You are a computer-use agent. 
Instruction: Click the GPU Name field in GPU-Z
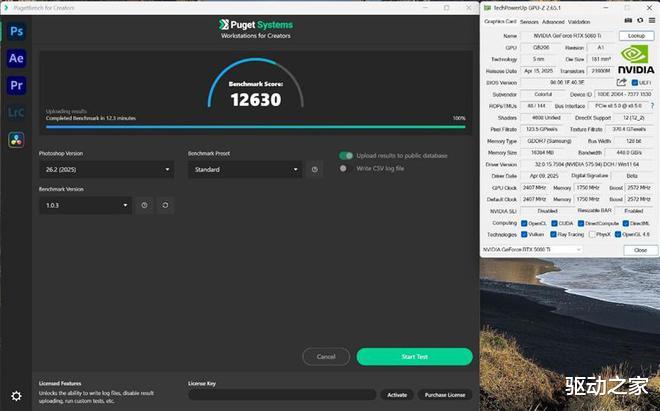(x=567, y=36)
